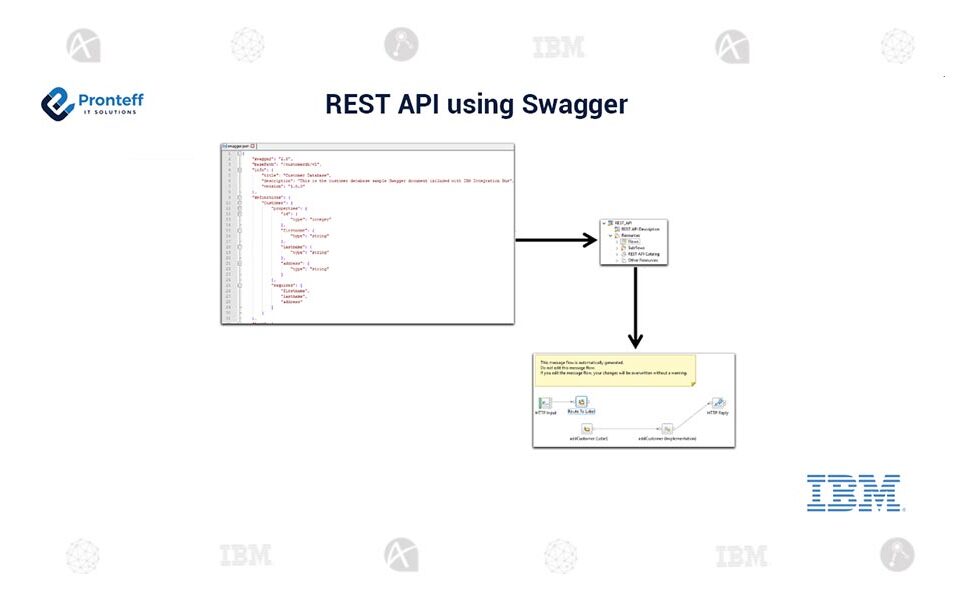Expand the REST API Catalog folder

pos(616,254)
